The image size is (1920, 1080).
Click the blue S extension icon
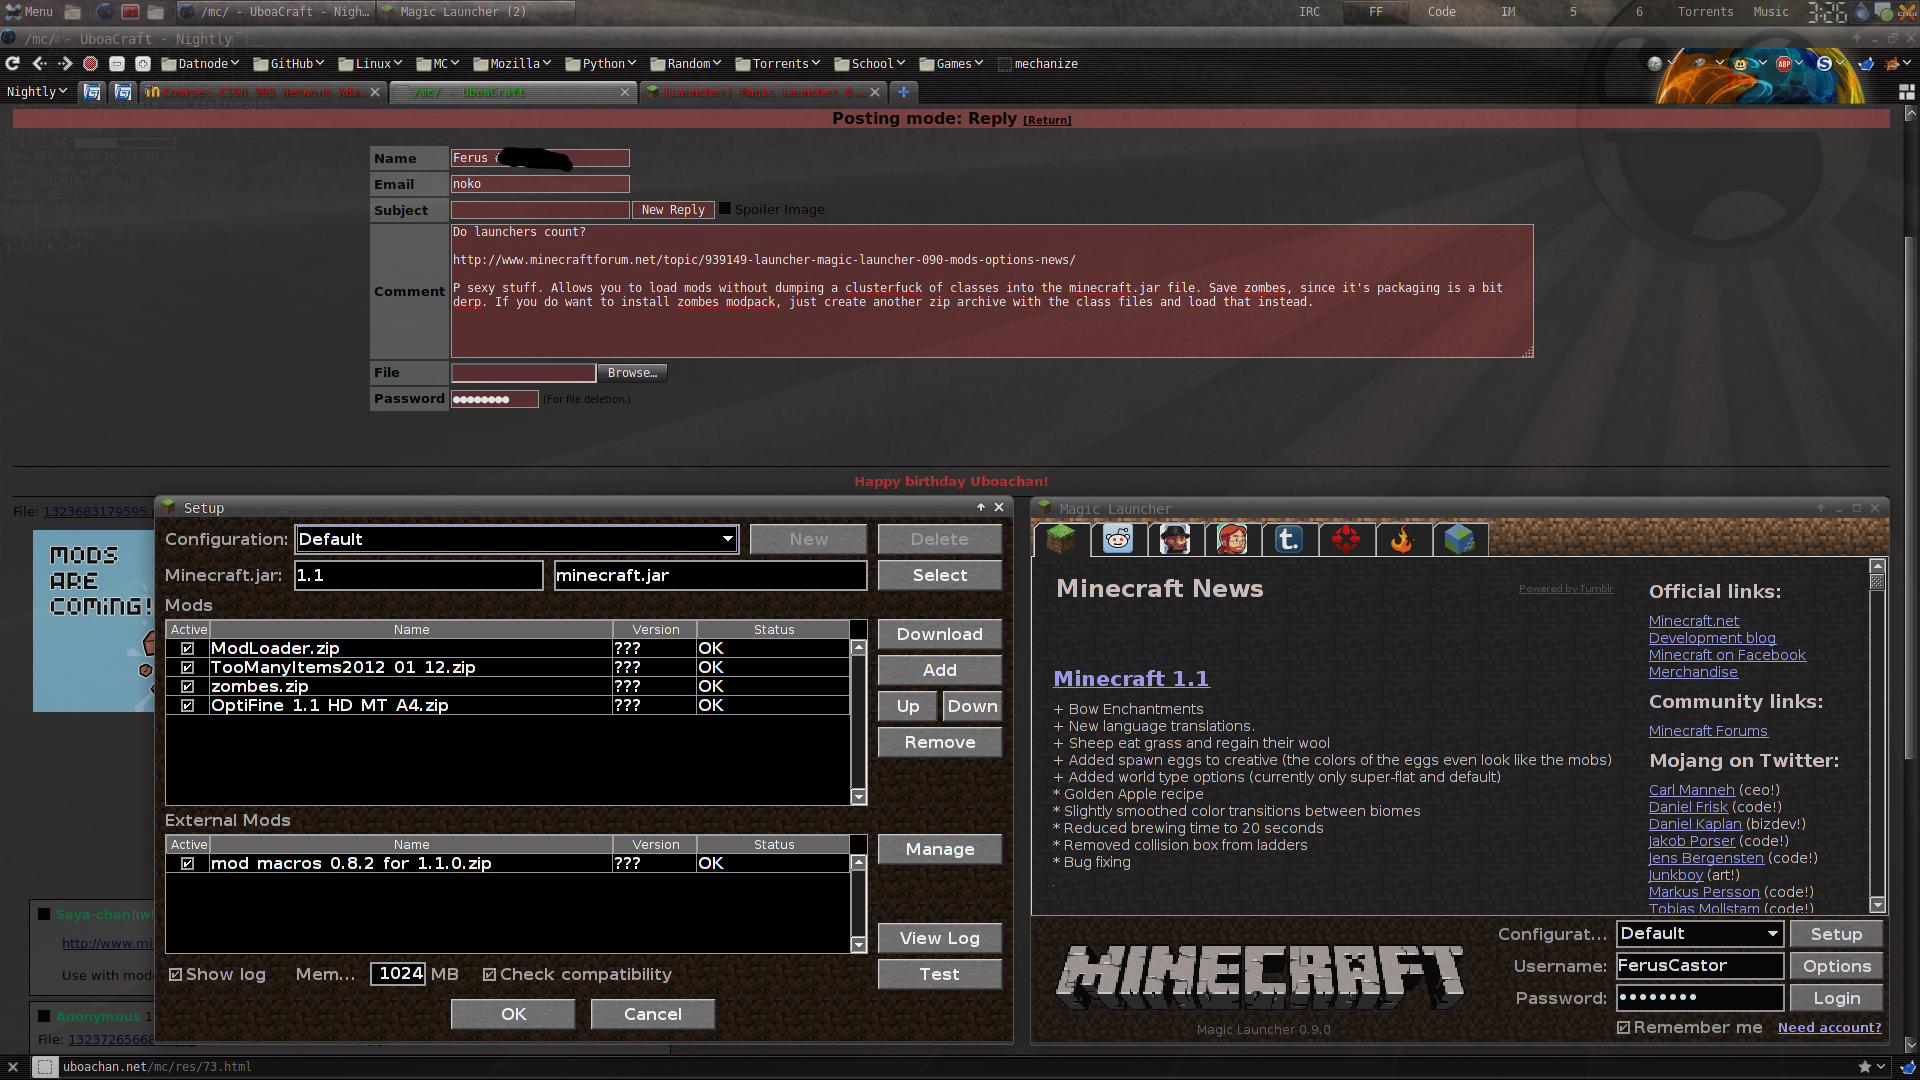click(1825, 63)
